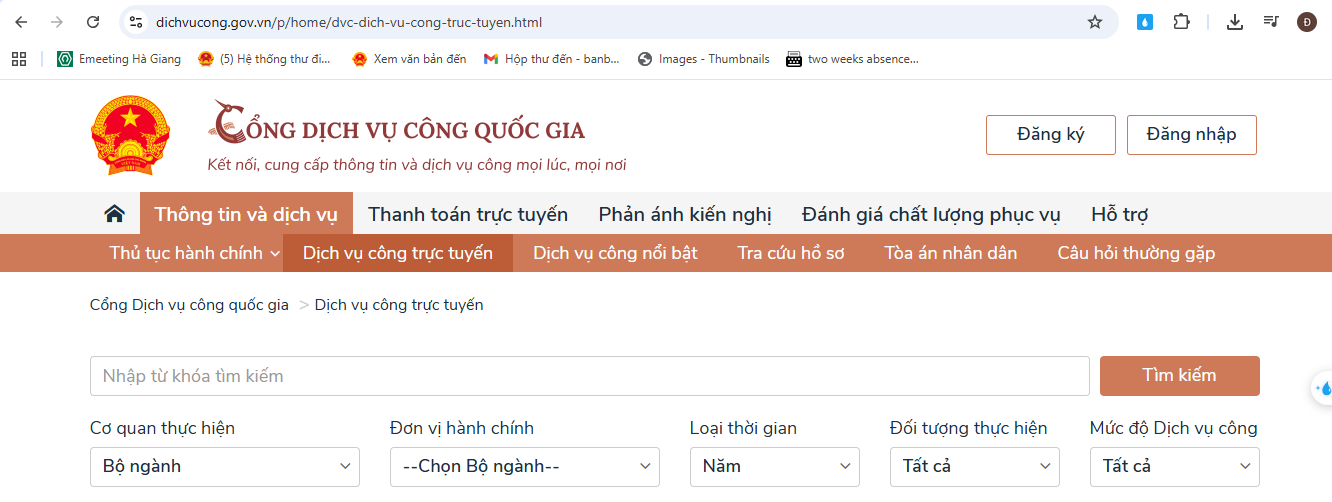Click the Vietnam national emblem logo
The height and width of the screenshot is (502, 1332).
(x=131, y=136)
